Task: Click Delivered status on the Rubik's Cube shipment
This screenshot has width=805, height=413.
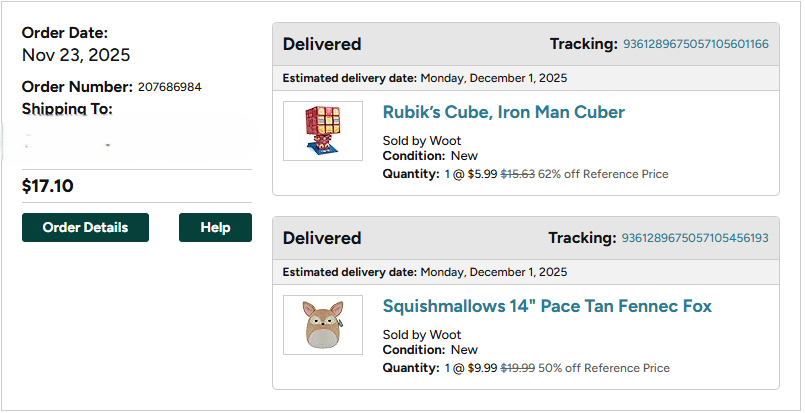Action: coord(322,44)
